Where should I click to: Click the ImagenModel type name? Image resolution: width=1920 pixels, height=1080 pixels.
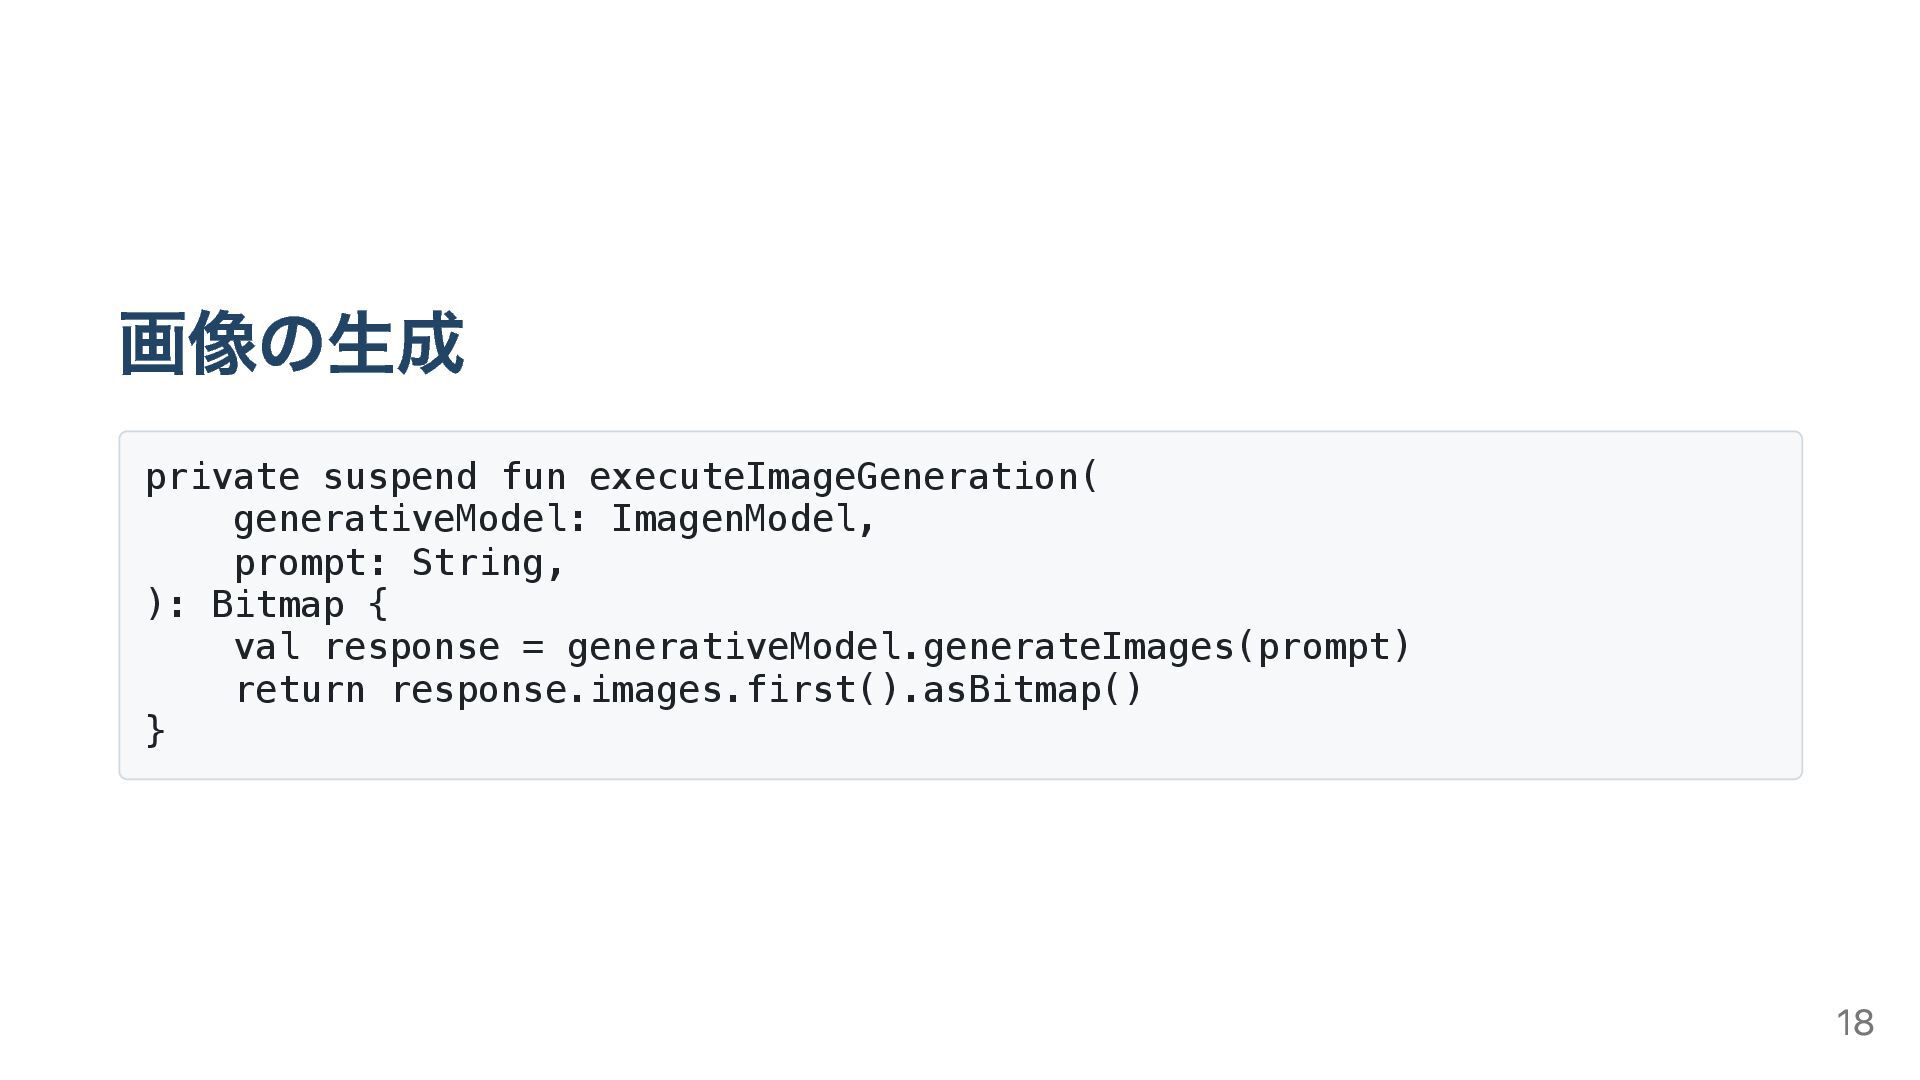click(x=733, y=520)
